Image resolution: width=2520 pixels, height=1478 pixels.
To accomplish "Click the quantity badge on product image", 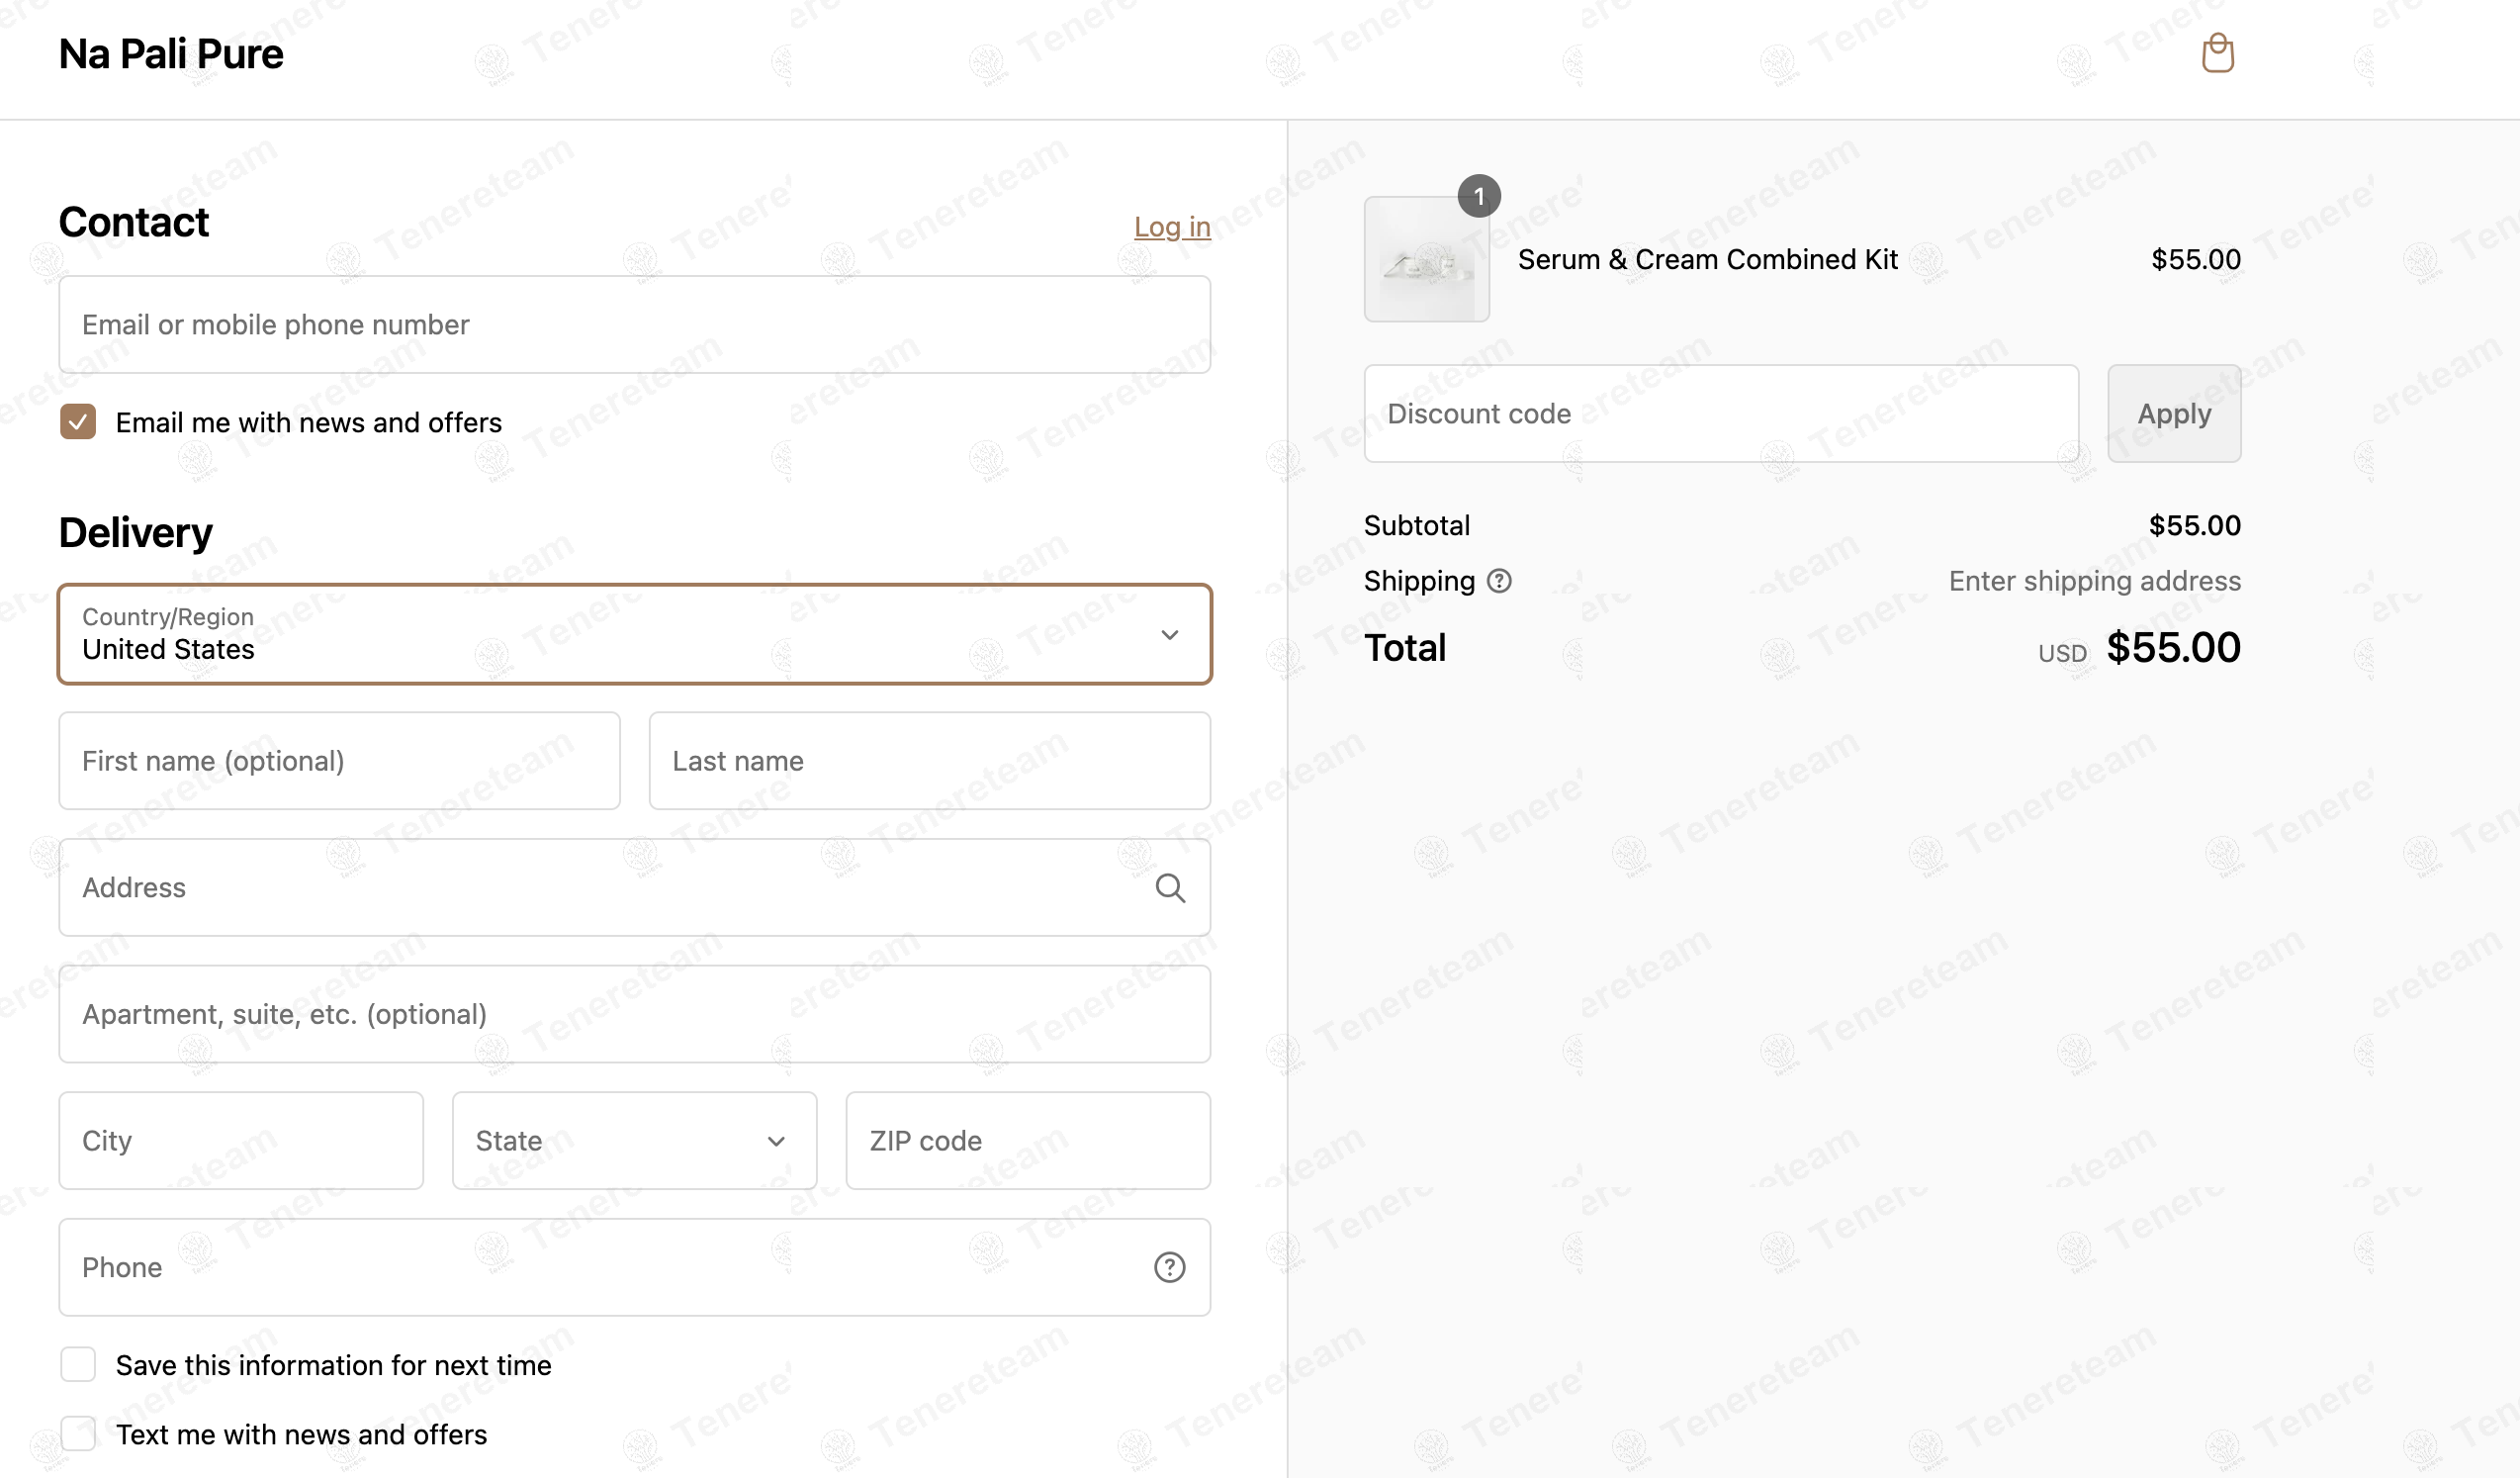I will point(1479,196).
